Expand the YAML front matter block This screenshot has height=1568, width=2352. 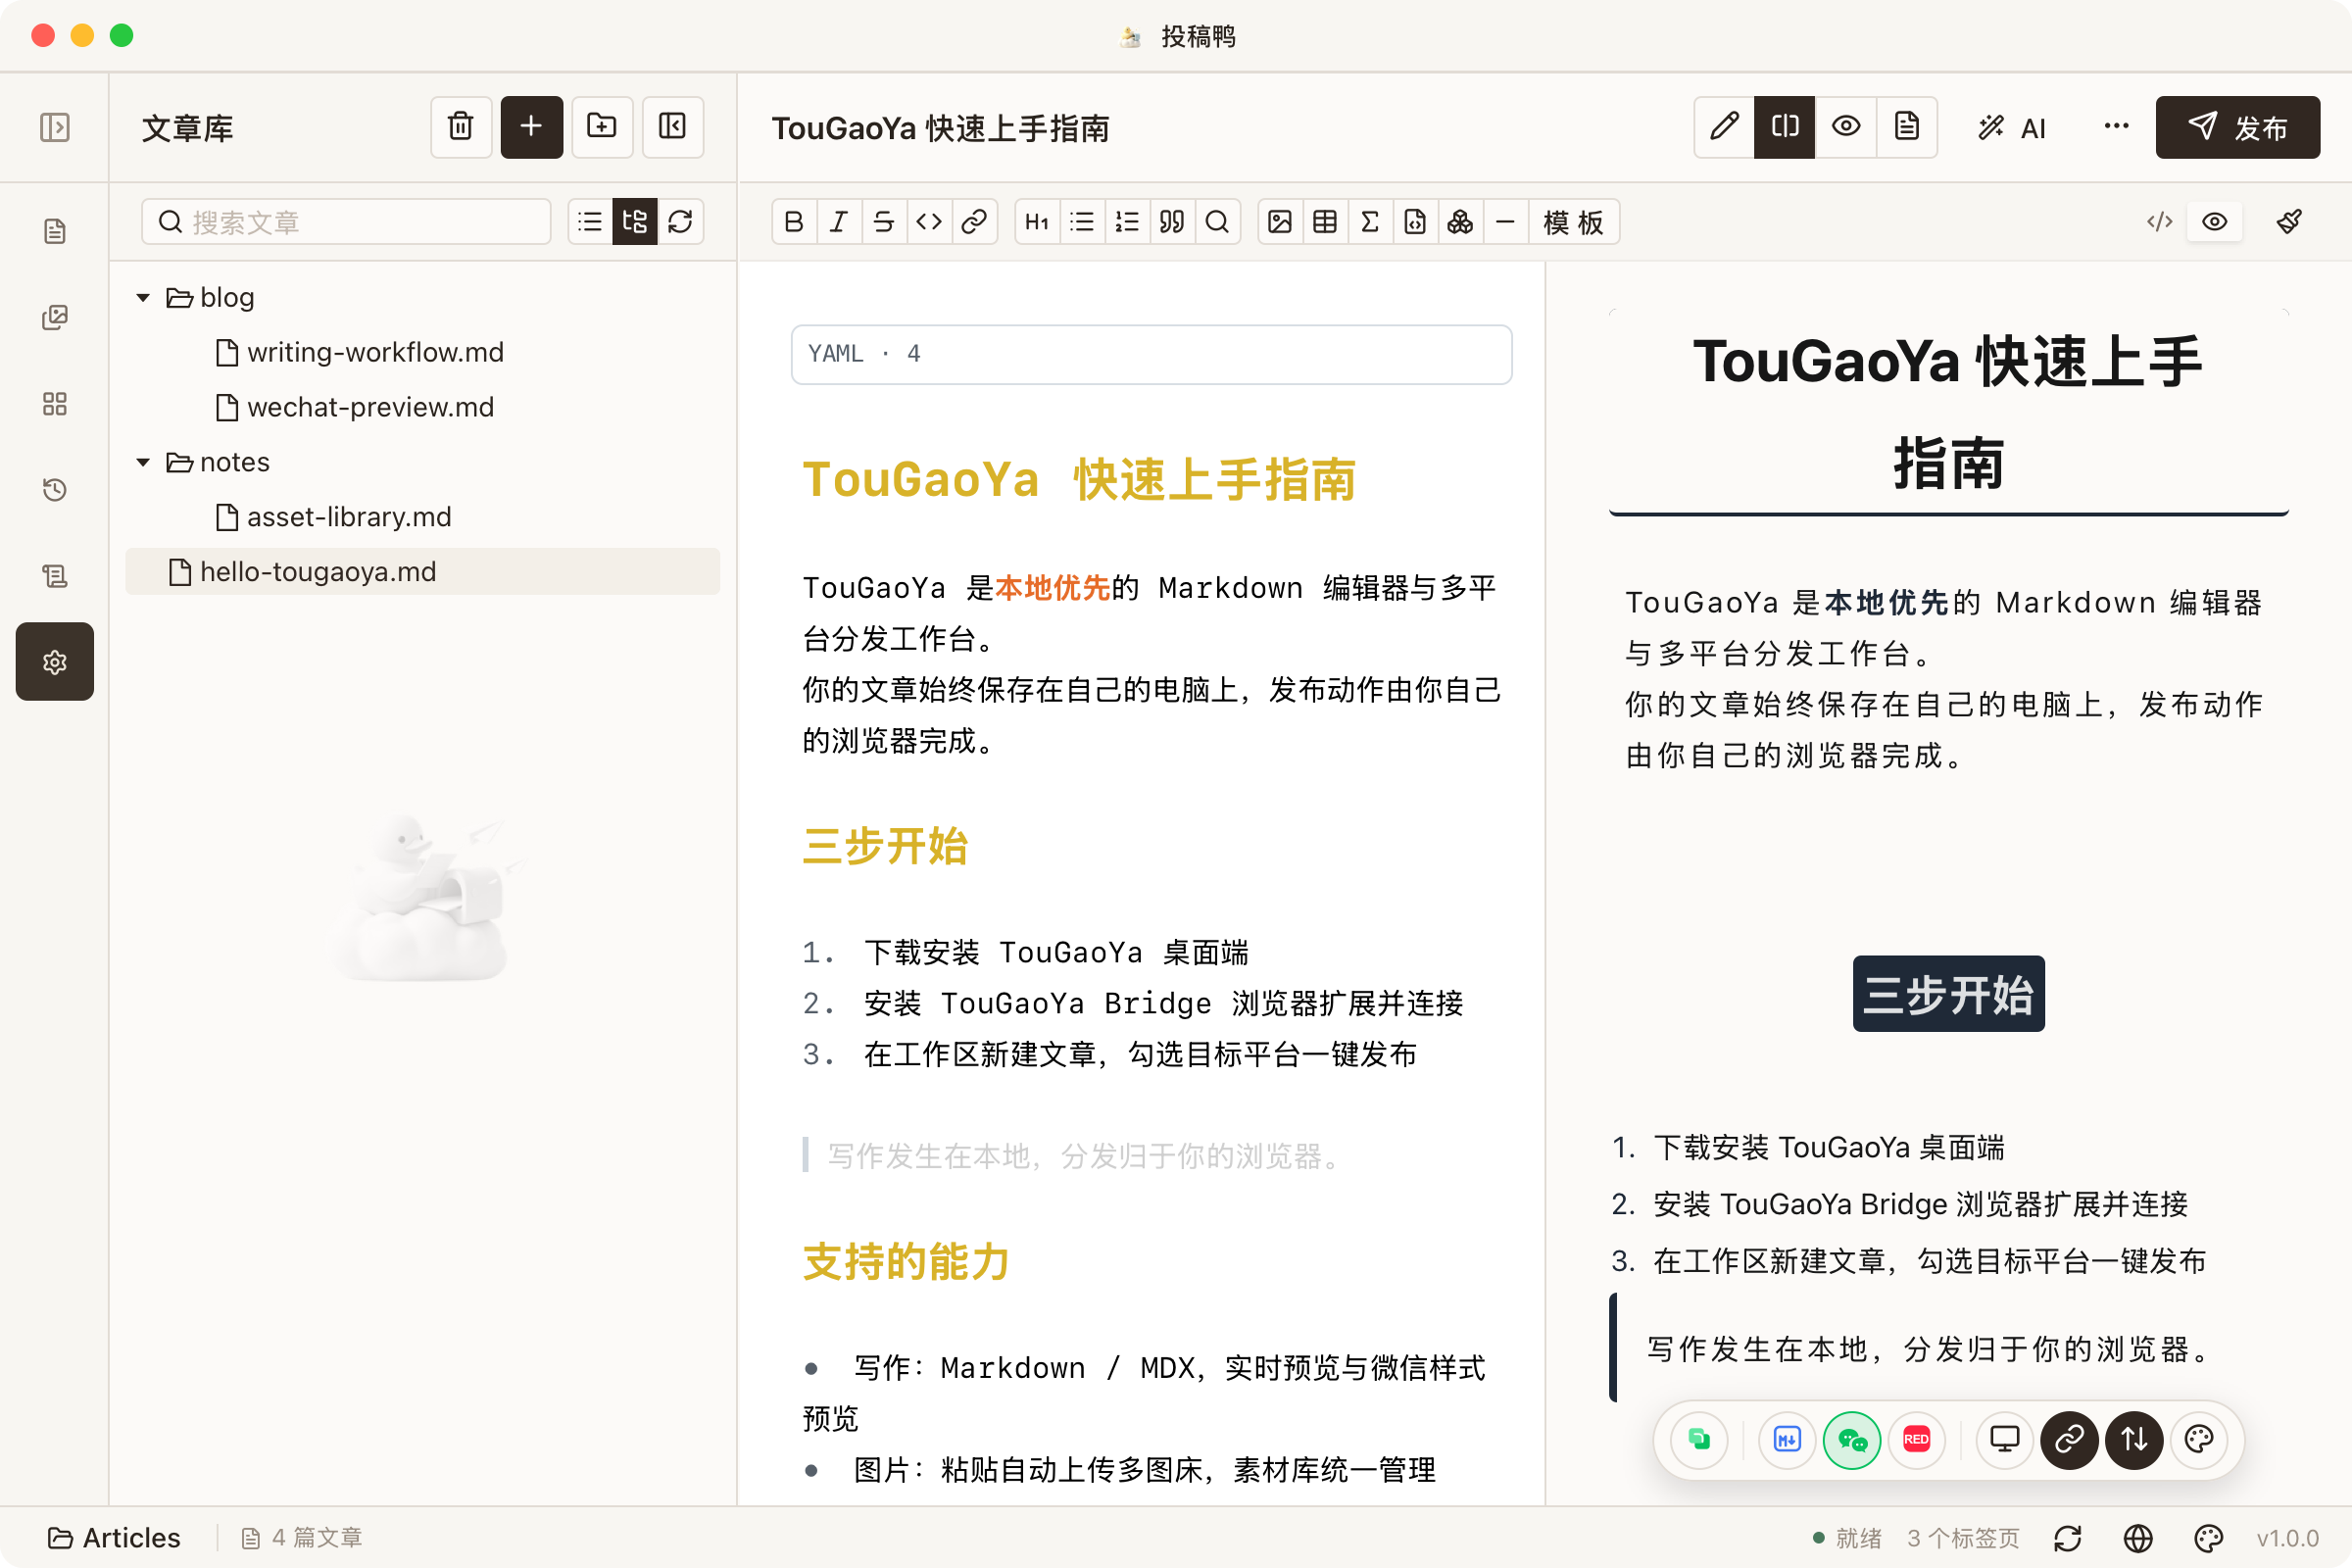tap(1151, 354)
